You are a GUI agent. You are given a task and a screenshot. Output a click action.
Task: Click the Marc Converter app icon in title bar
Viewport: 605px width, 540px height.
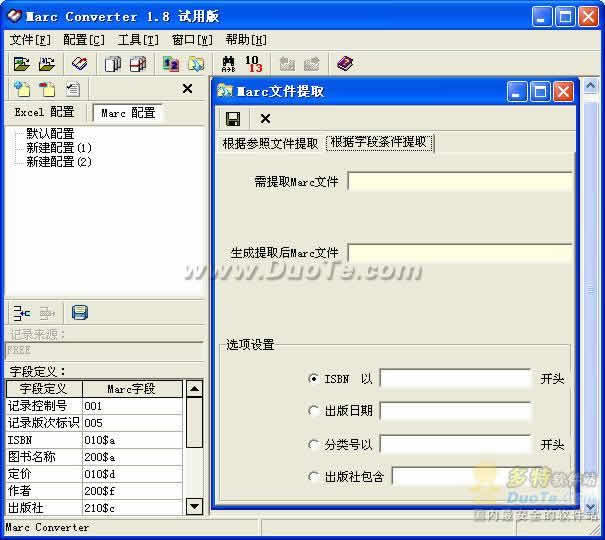(14, 16)
